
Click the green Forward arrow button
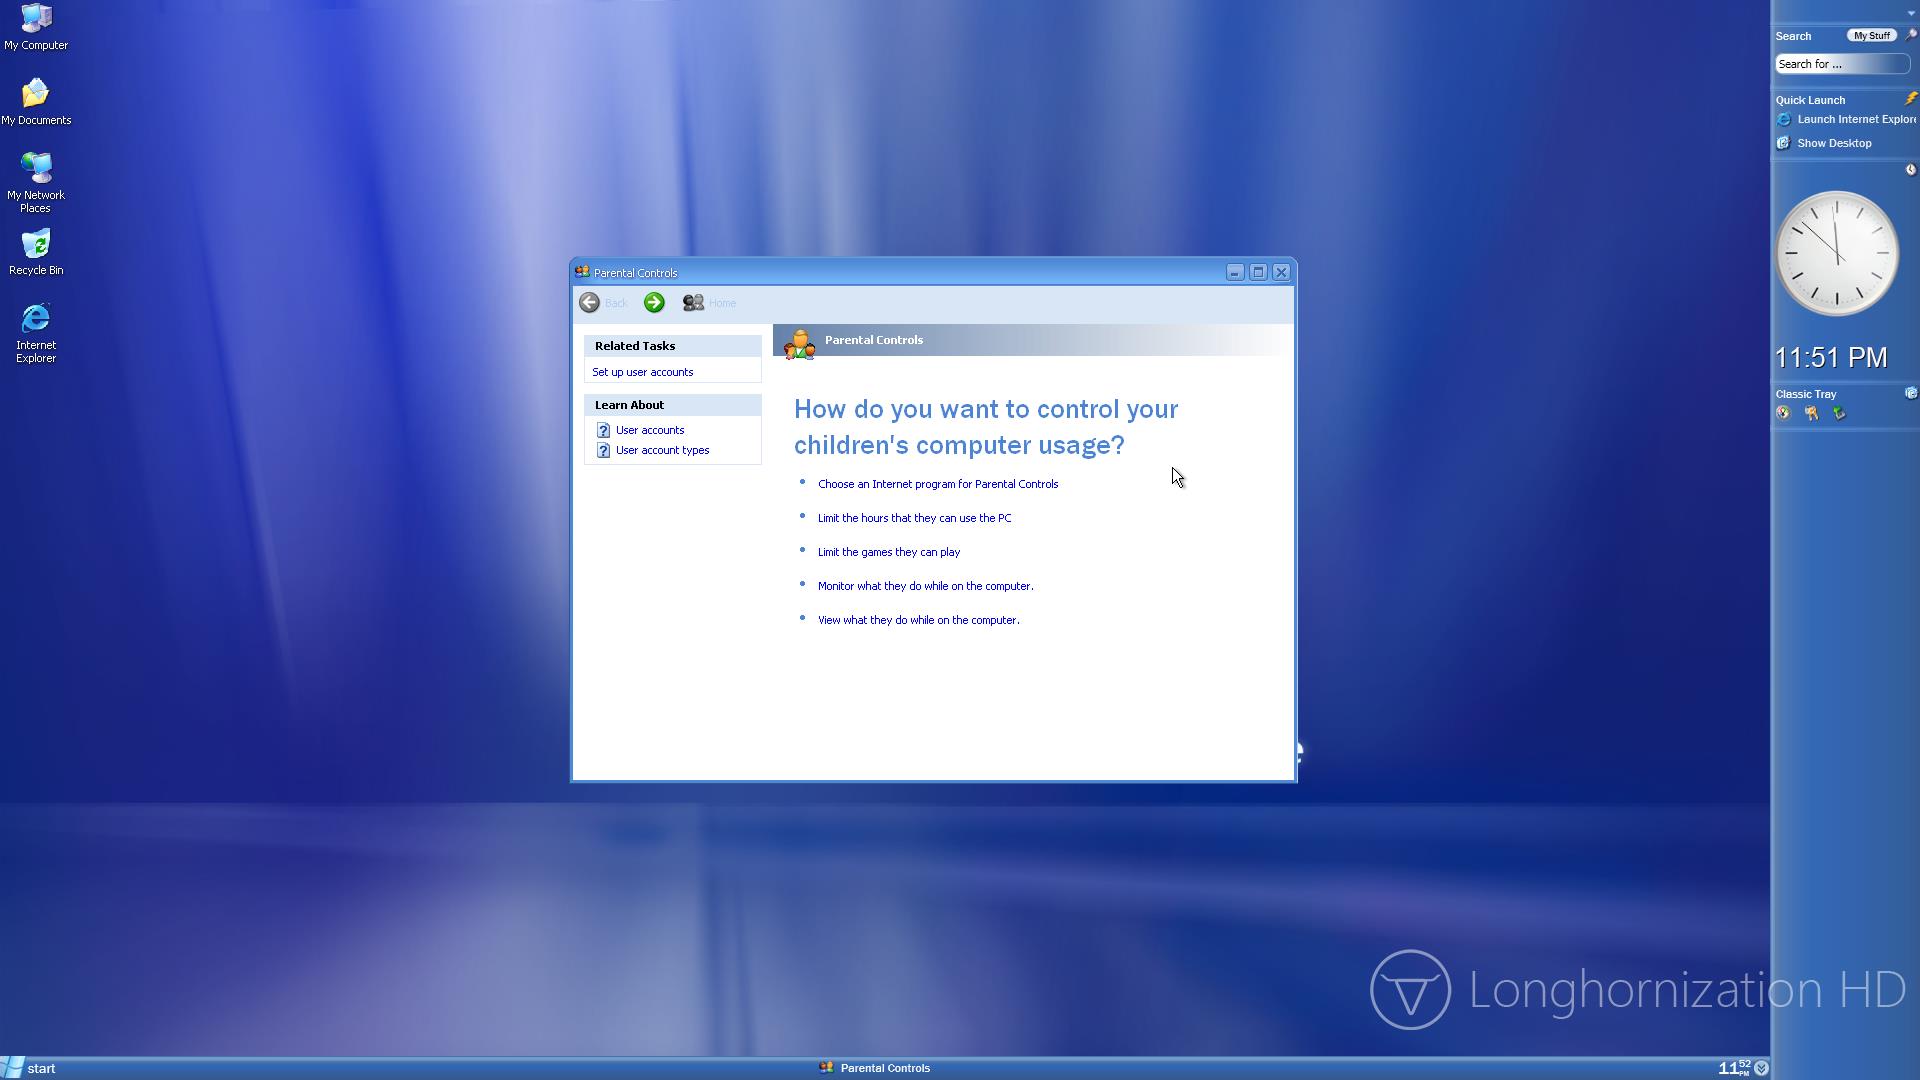pos(654,303)
